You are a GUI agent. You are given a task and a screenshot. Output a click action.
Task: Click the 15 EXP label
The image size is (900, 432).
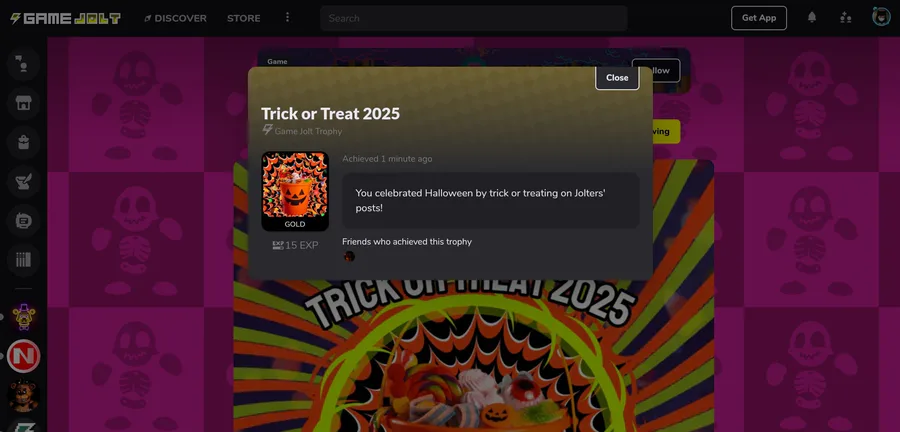coord(295,246)
